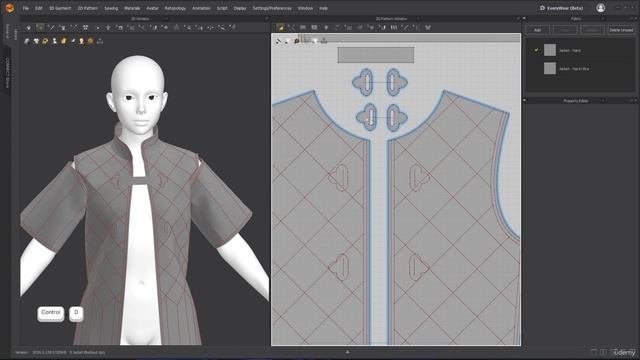This screenshot has width=640, height=360.
Task: Toggle the yellow check beside Jacket - Hard
Action: click(536, 50)
